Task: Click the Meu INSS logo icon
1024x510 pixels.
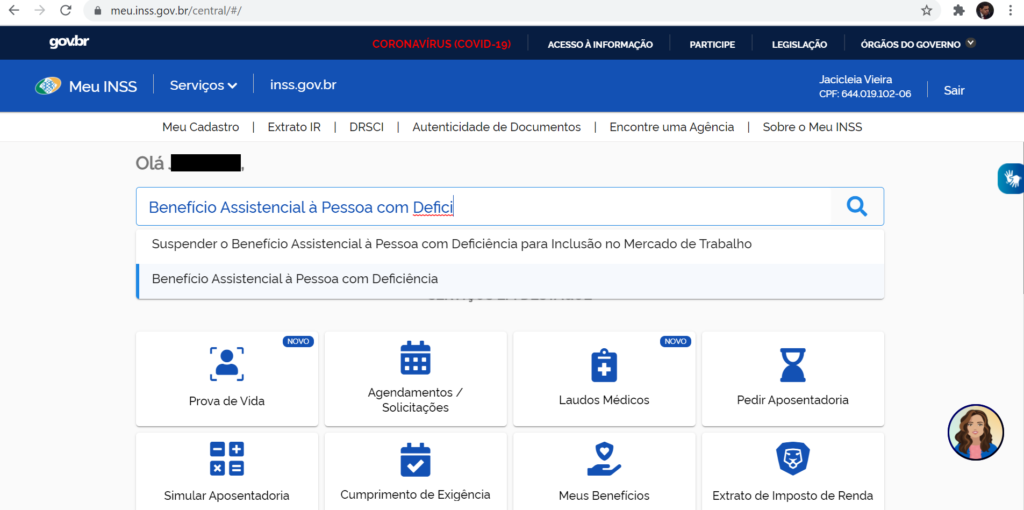Action: click(48, 86)
